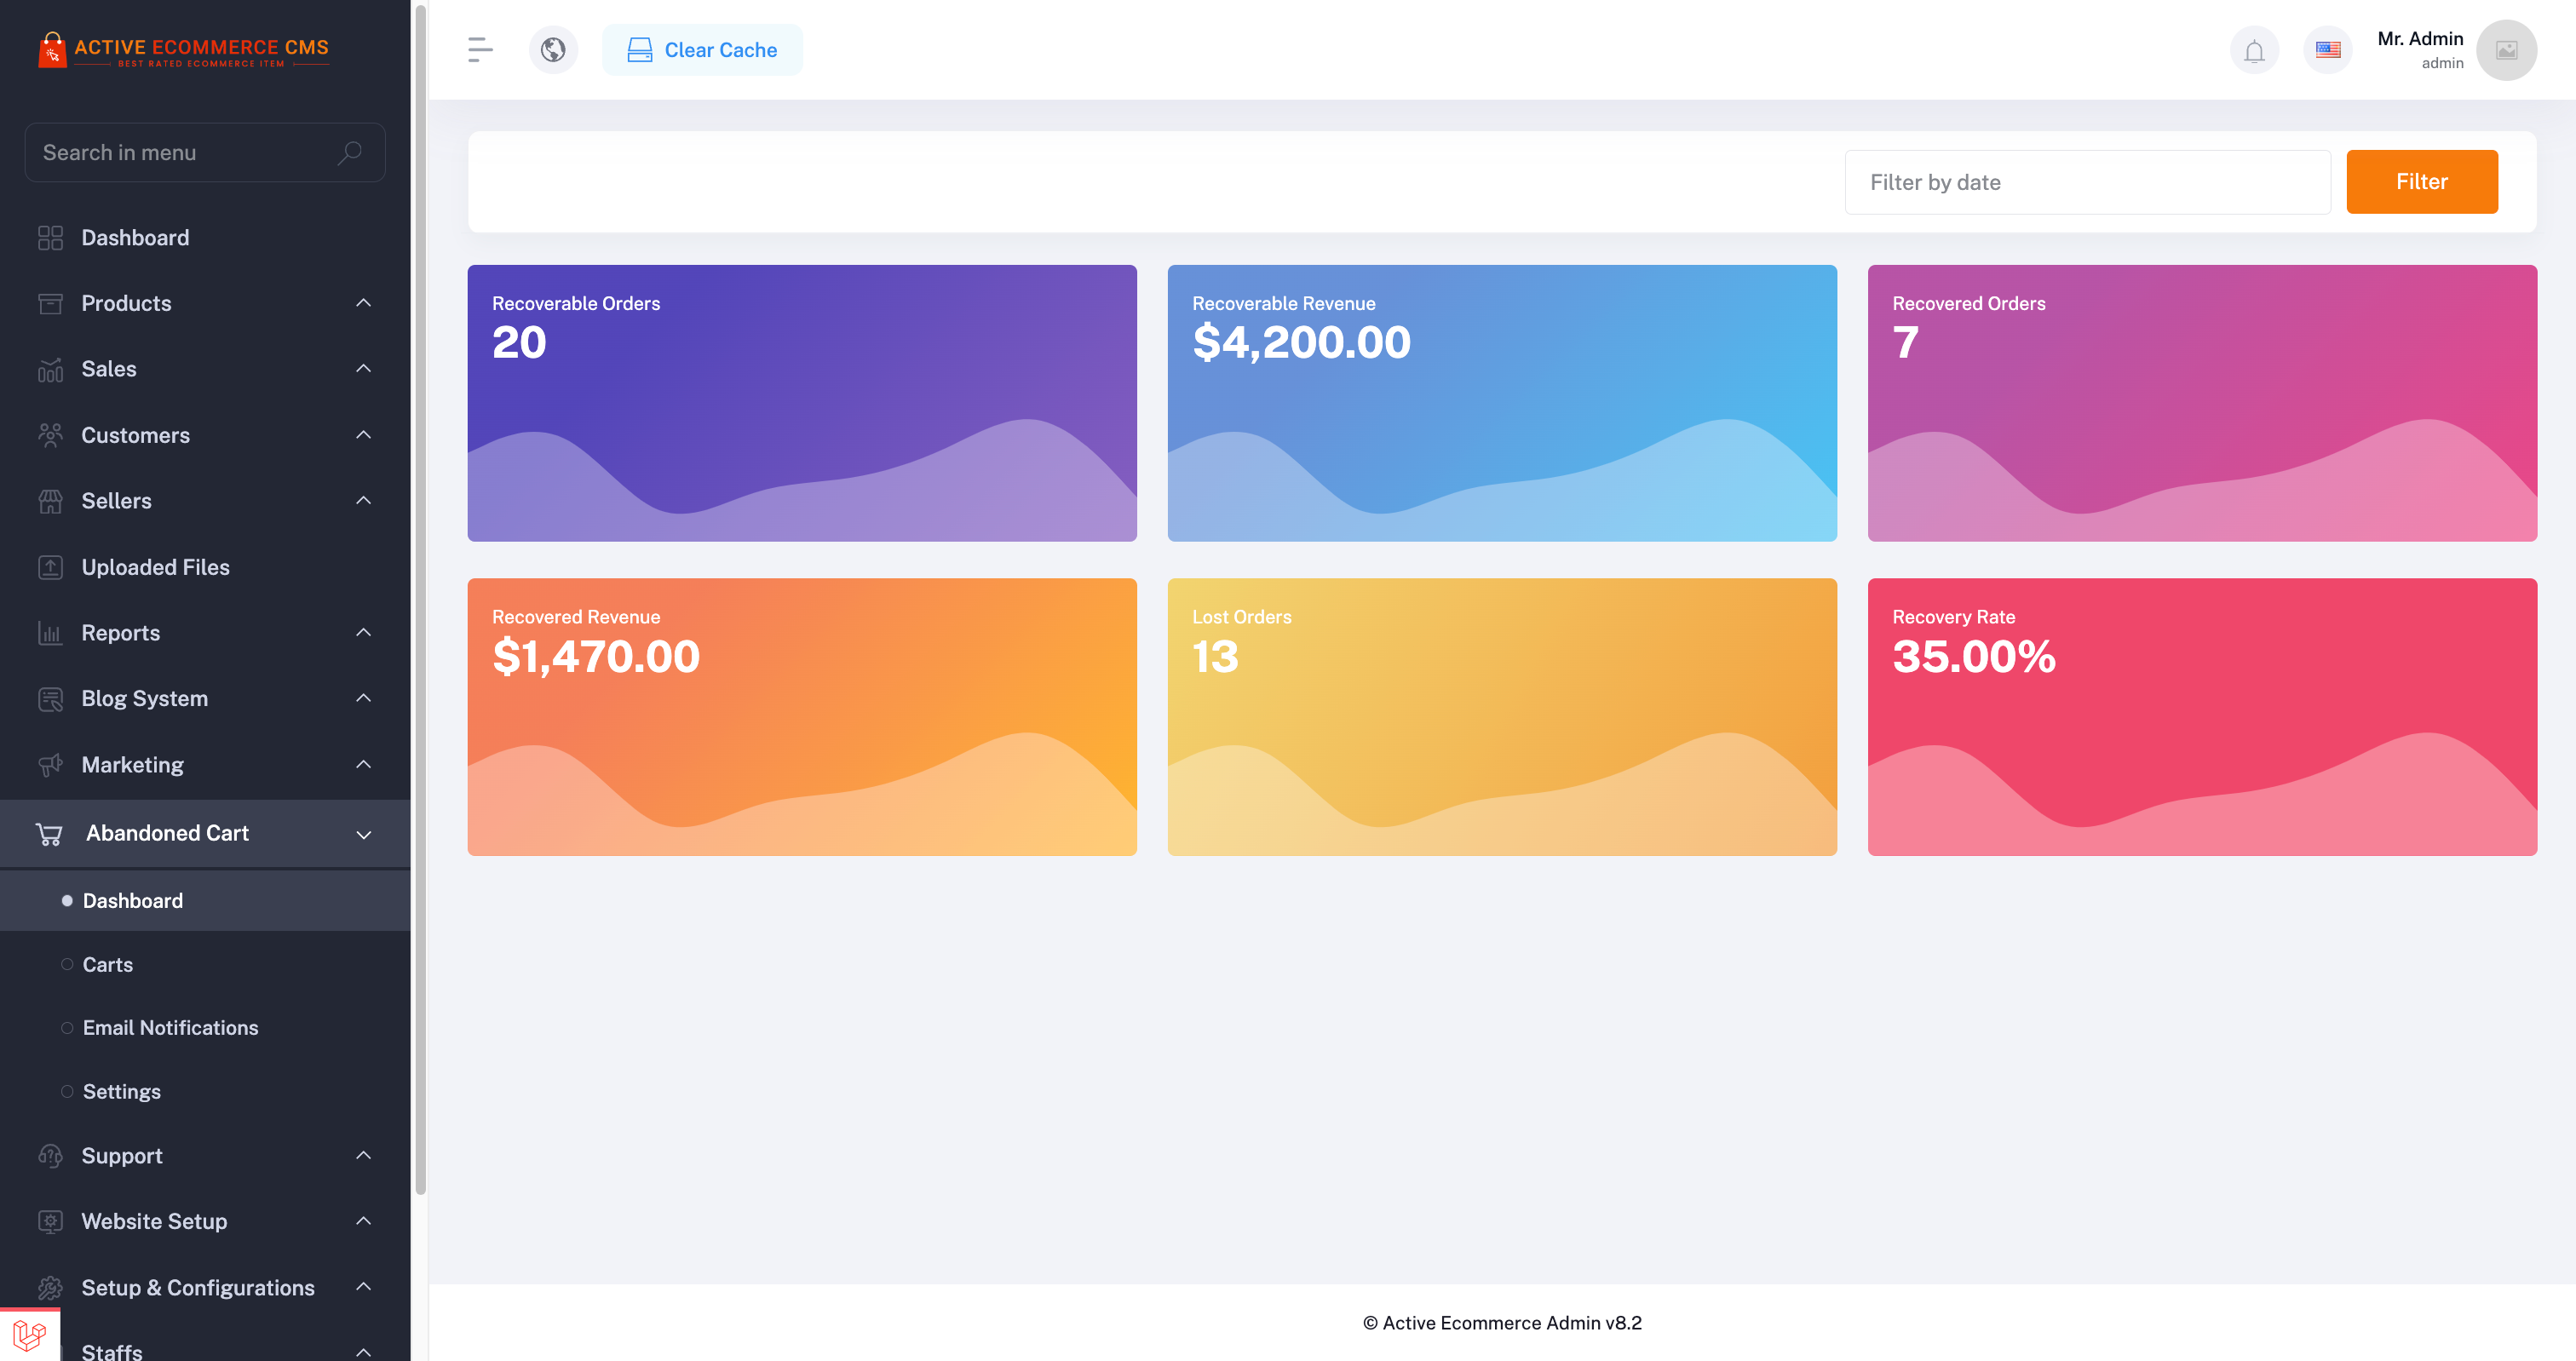Expand the Support menu chevron
Screen dimensions: 2576x1361
coord(363,1155)
